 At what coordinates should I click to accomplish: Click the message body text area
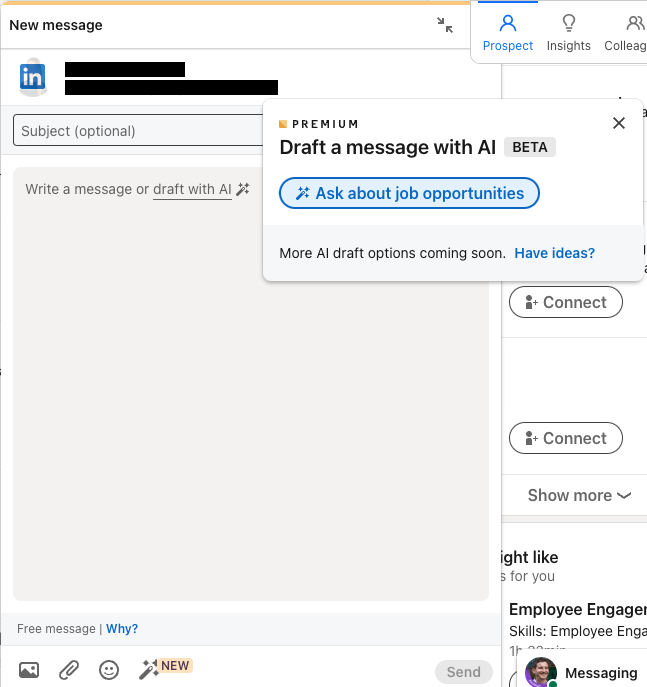click(x=251, y=383)
